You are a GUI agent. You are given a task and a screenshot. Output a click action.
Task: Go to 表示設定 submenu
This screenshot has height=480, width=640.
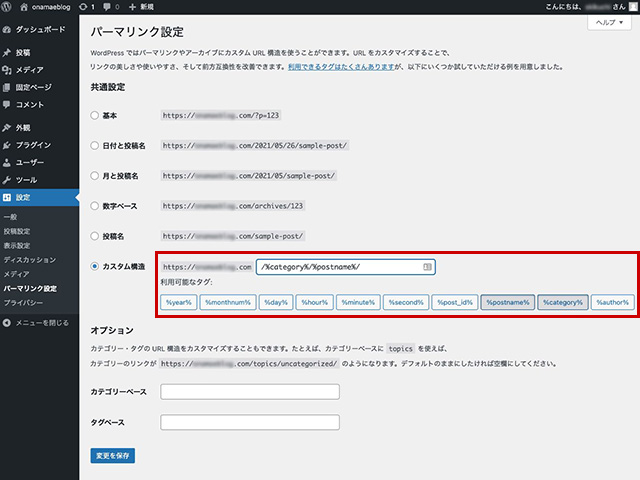(x=17, y=246)
